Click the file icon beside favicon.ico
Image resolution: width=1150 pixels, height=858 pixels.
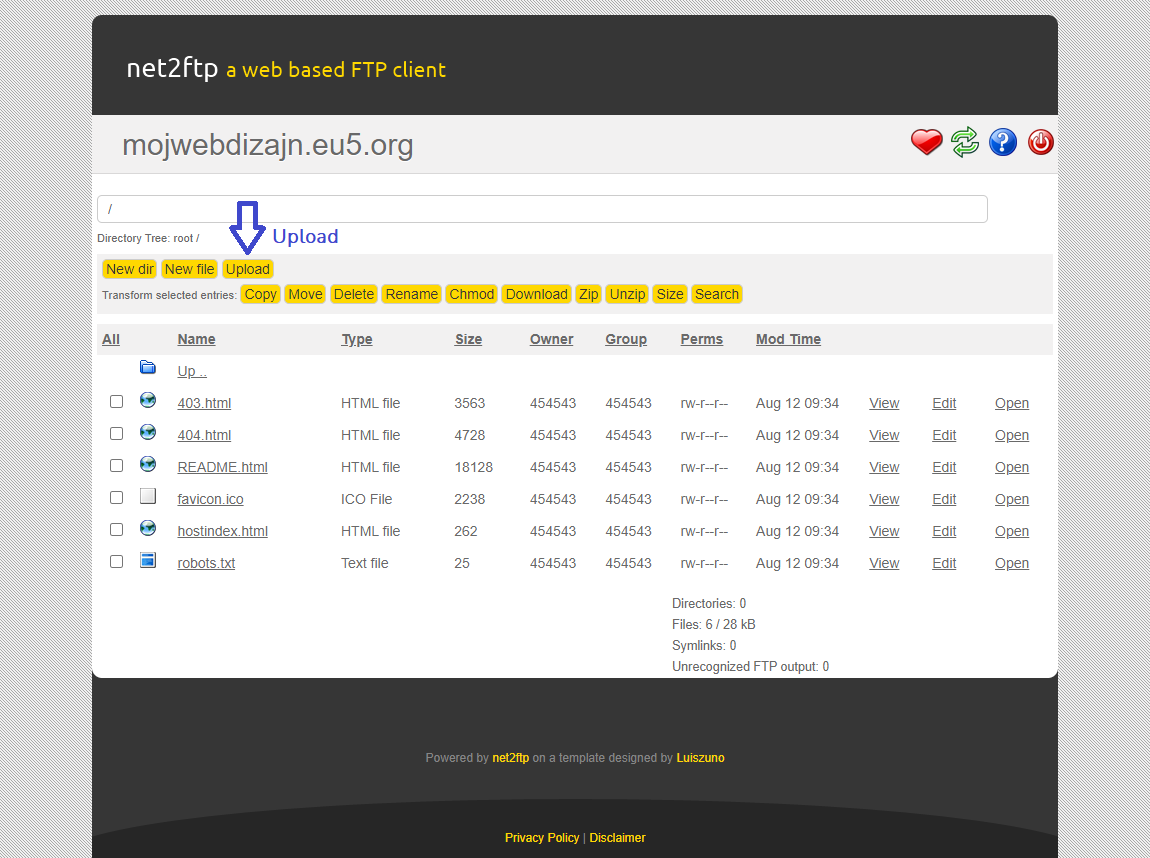[148, 496]
